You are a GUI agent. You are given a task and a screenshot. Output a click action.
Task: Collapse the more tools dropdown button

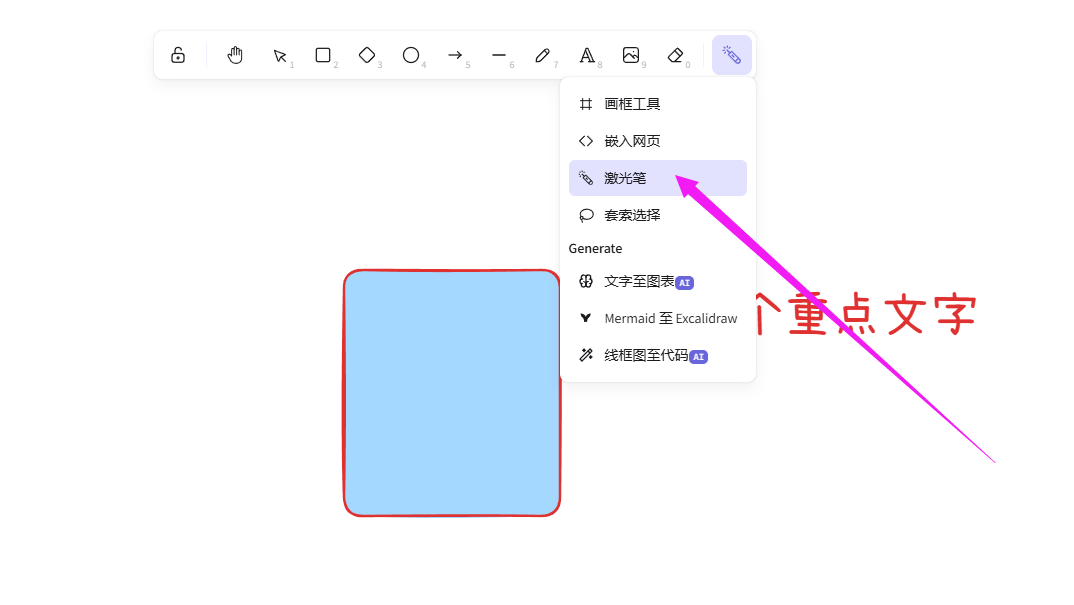pyautogui.click(x=731, y=55)
